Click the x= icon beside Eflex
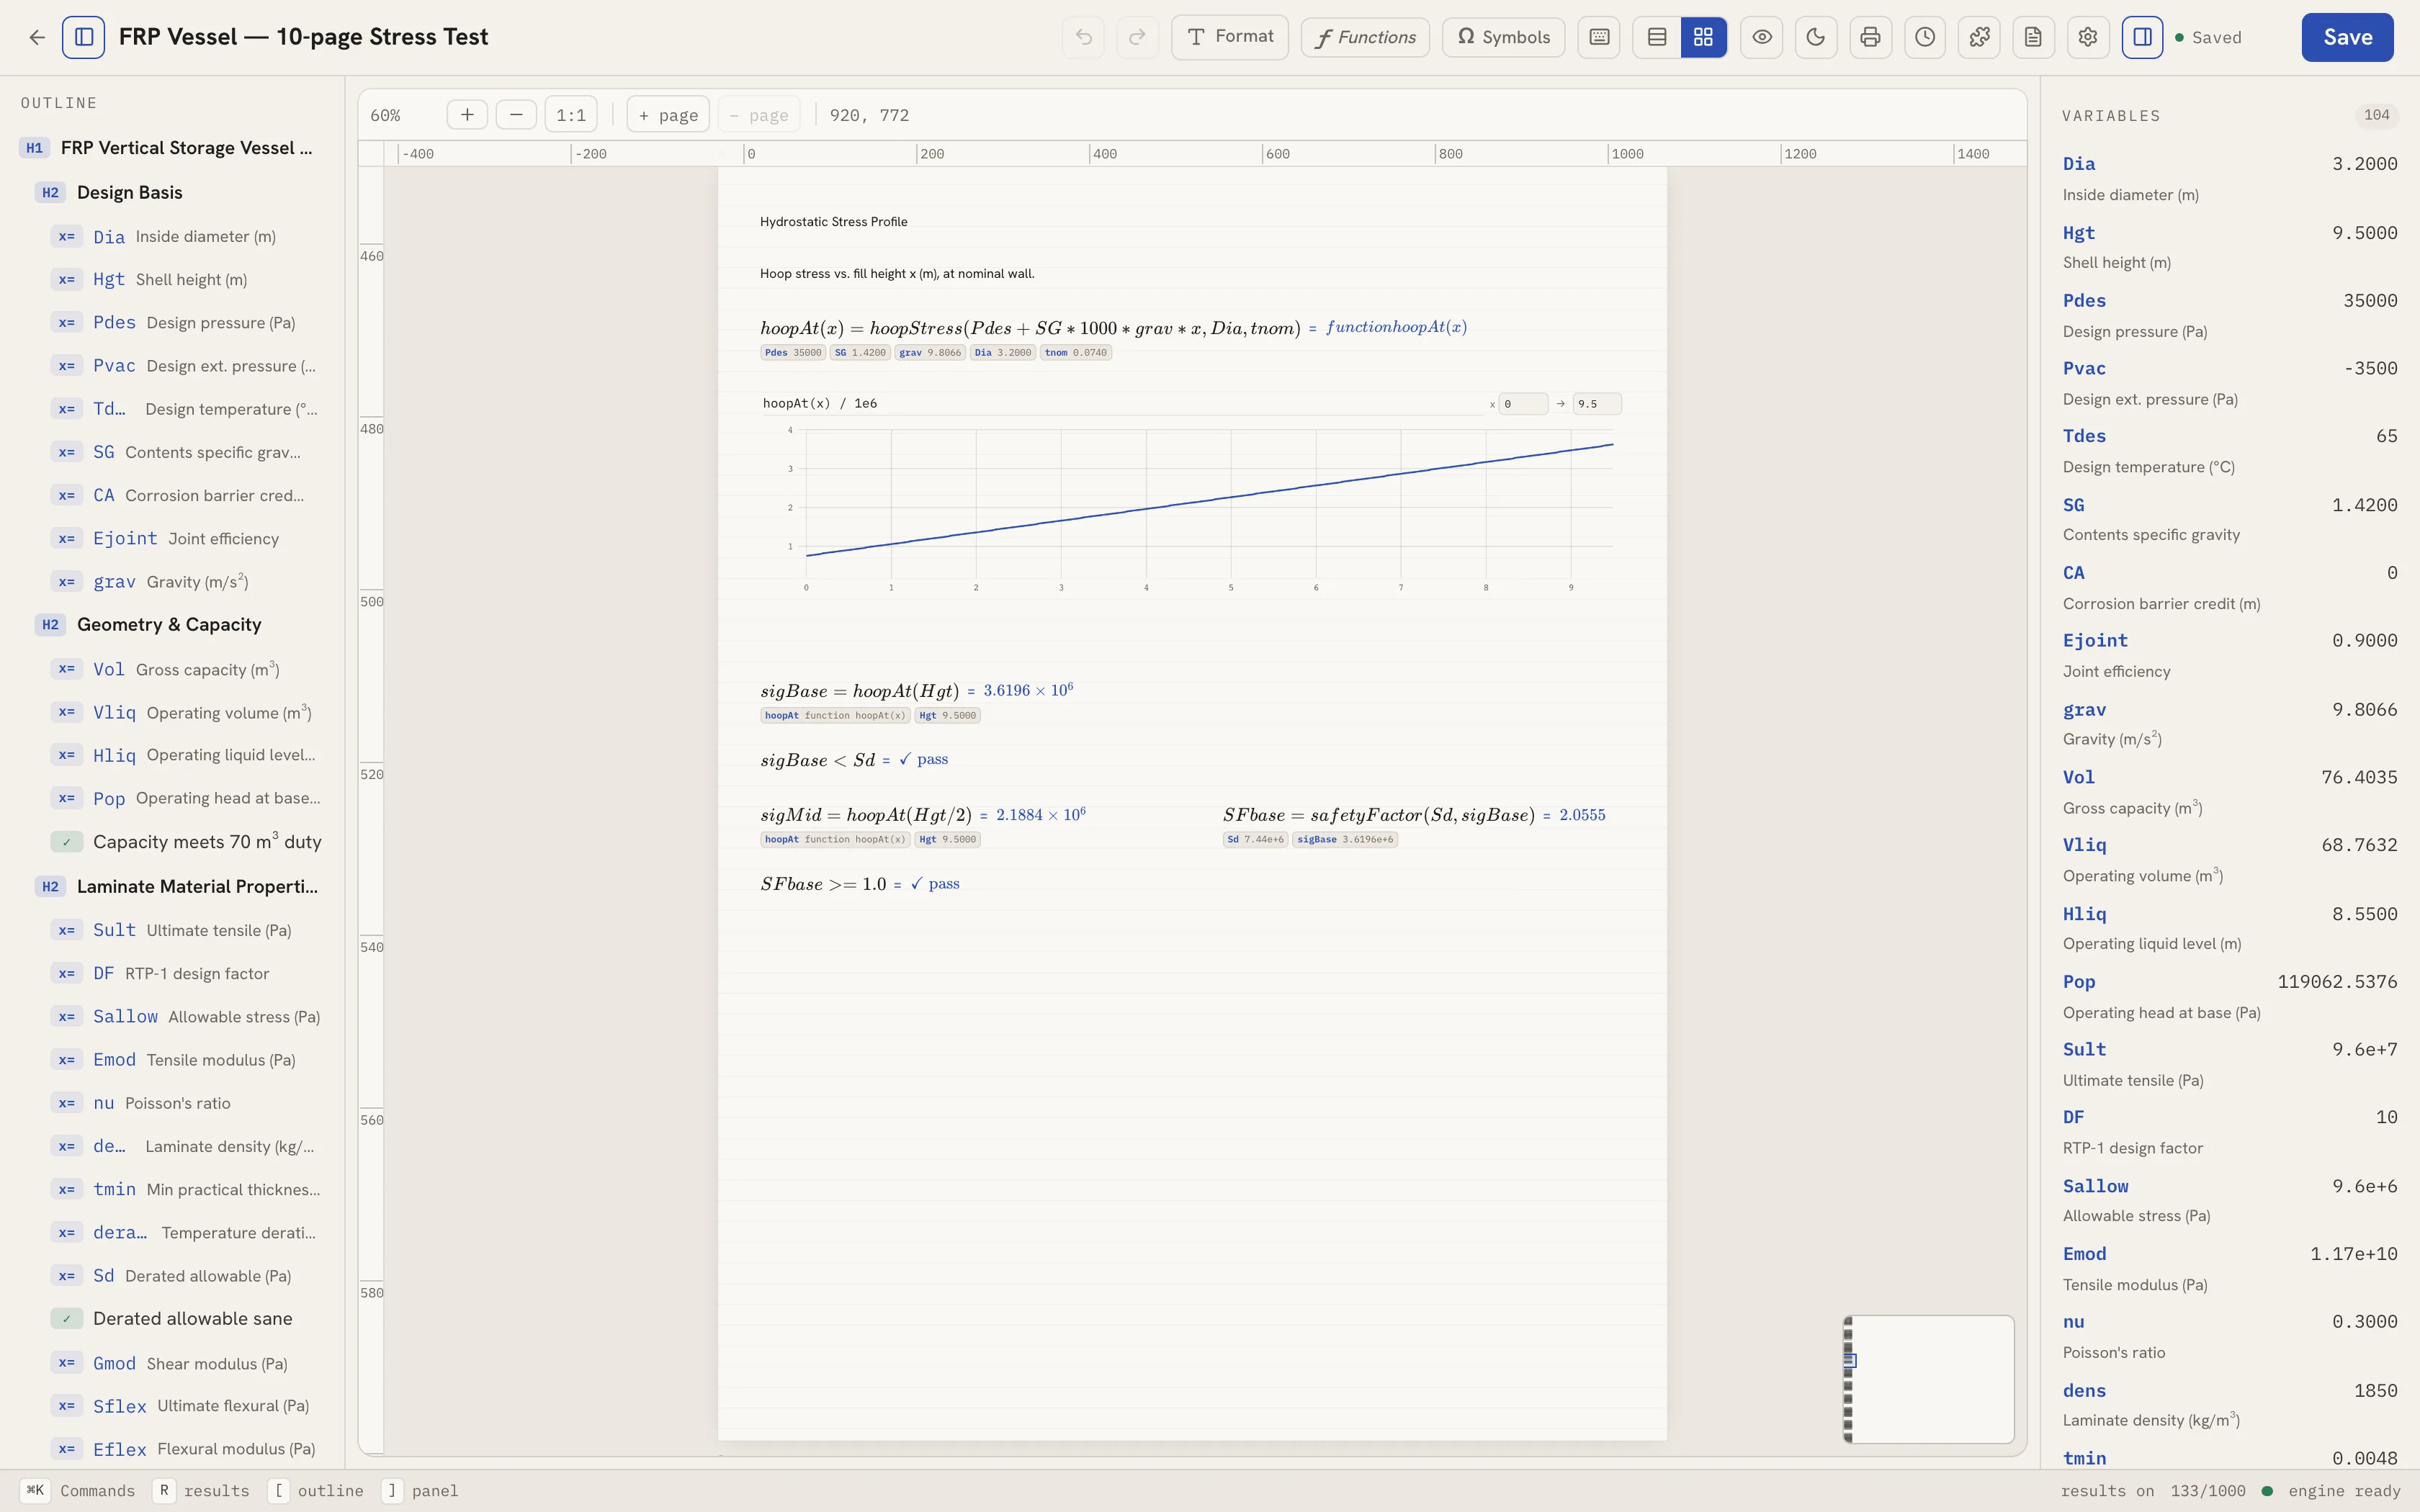This screenshot has width=2420, height=1512. pos(67,1449)
